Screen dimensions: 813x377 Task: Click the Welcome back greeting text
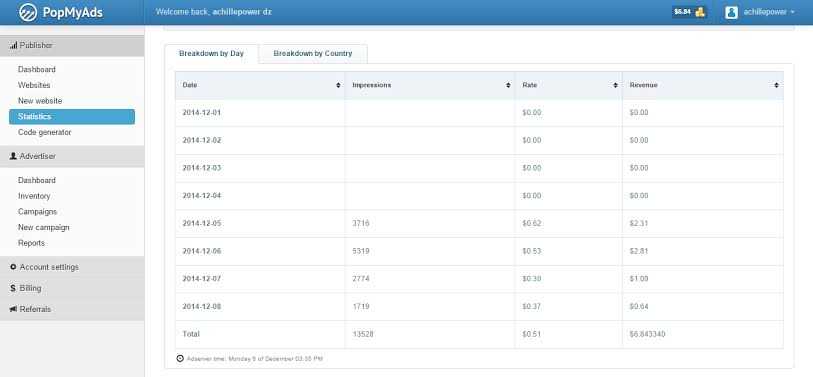click(x=214, y=12)
